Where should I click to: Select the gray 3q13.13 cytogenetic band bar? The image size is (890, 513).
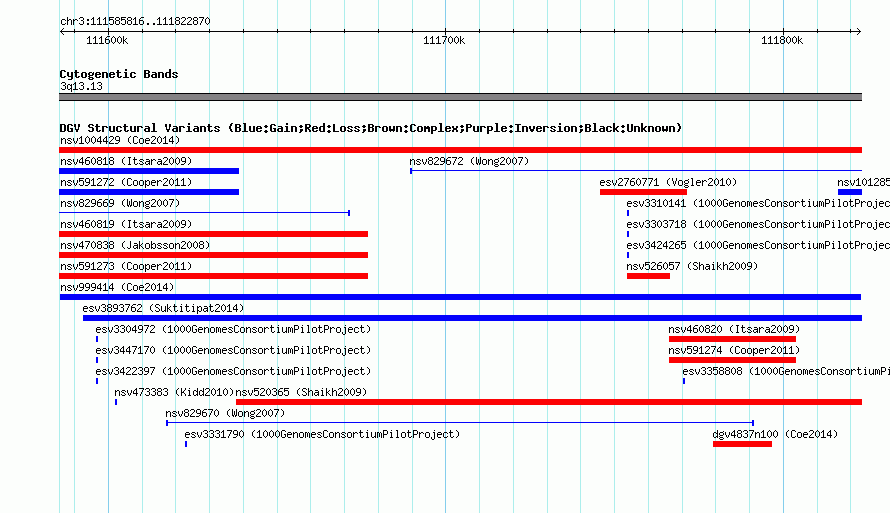(460, 97)
